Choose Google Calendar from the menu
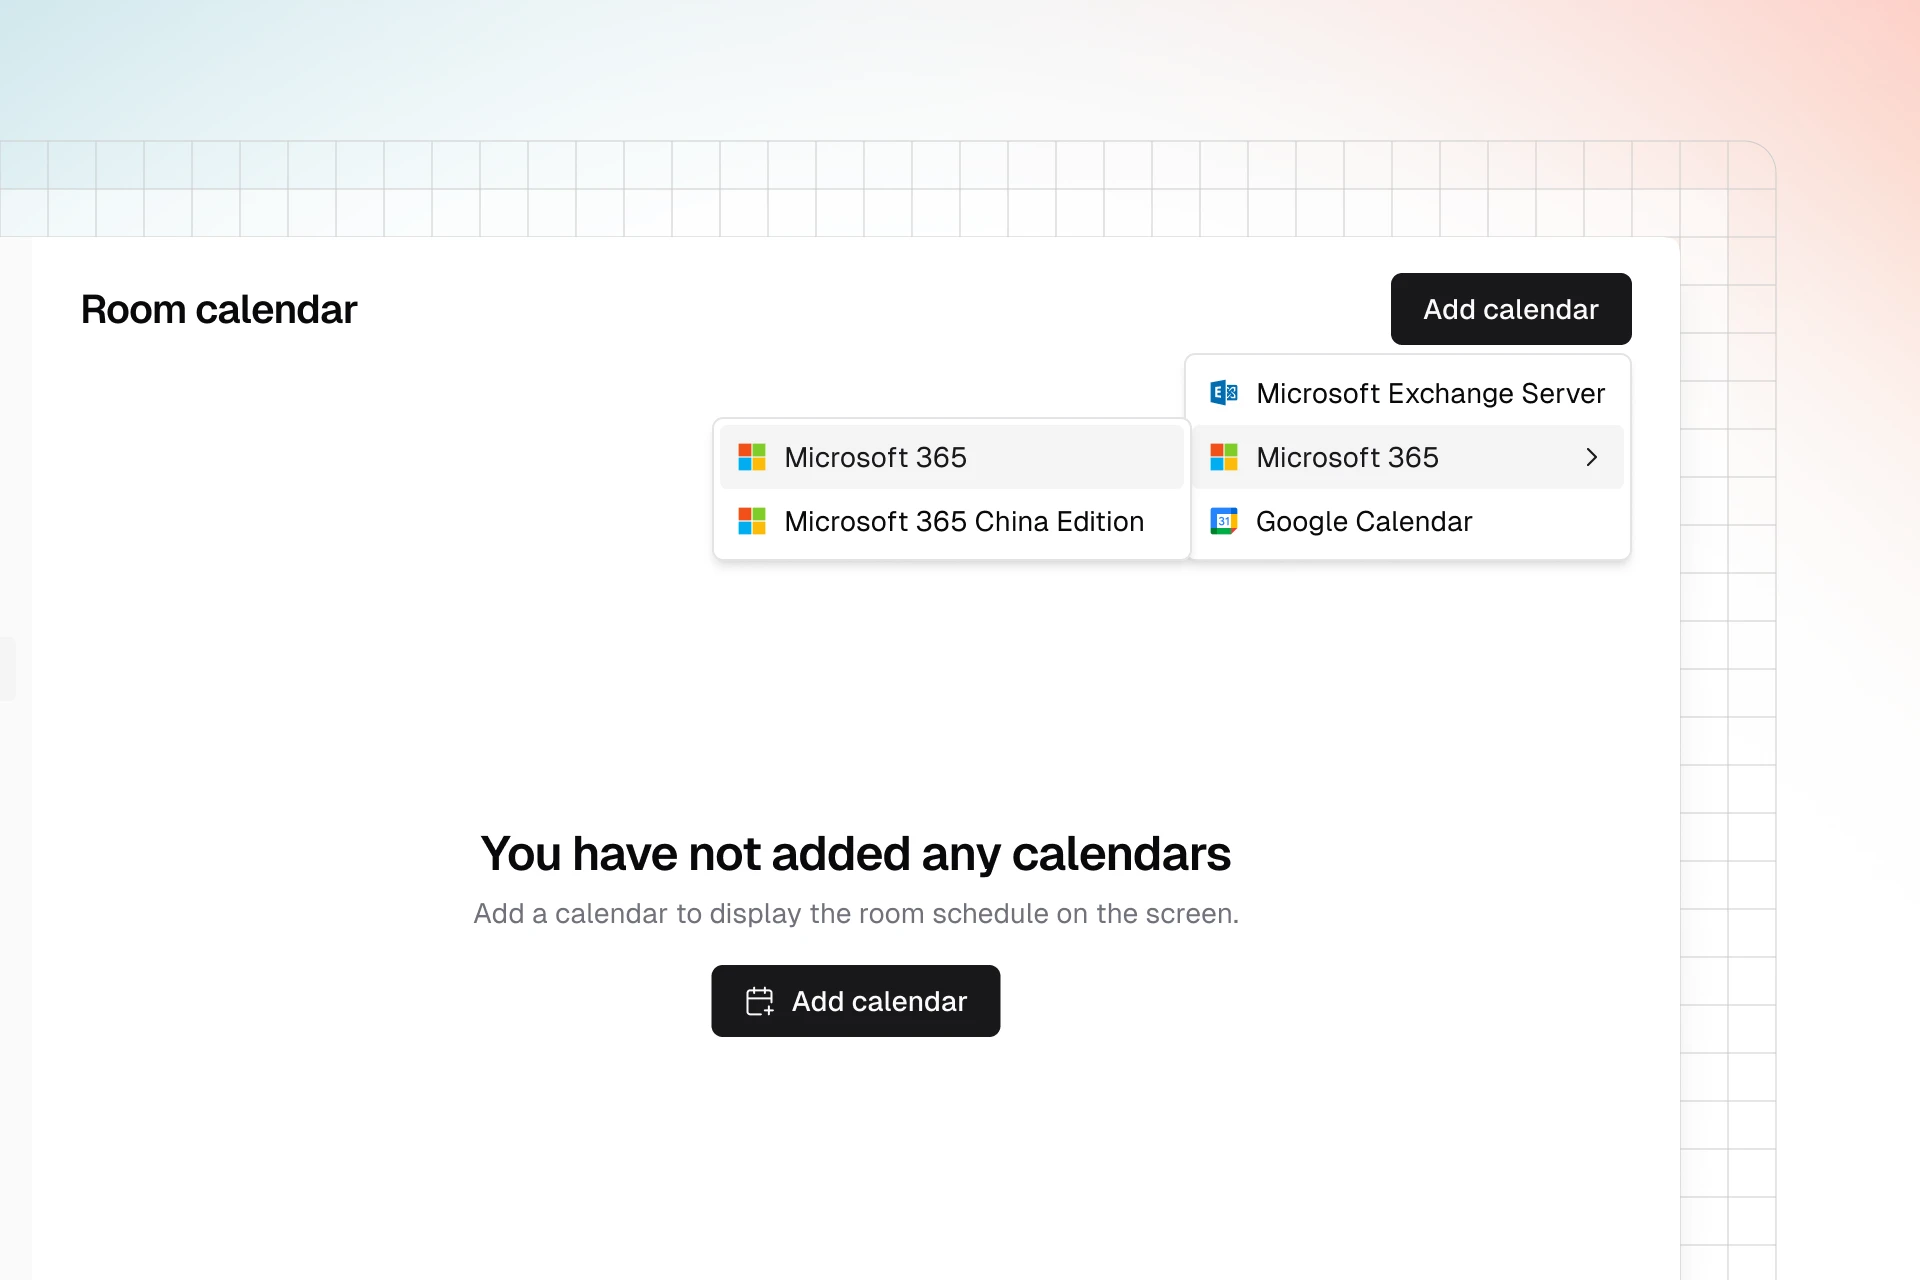This screenshot has height=1280, width=1920. click(x=1363, y=521)
